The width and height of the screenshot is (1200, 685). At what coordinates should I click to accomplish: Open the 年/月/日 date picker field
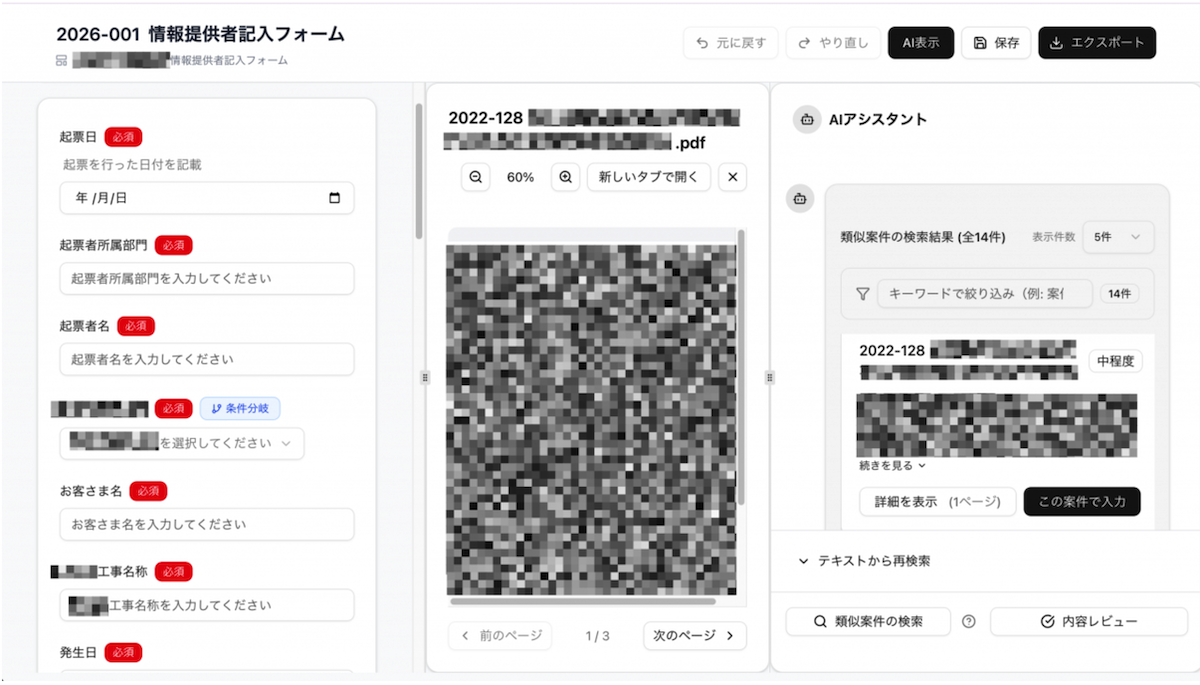[x=206, y=198]
